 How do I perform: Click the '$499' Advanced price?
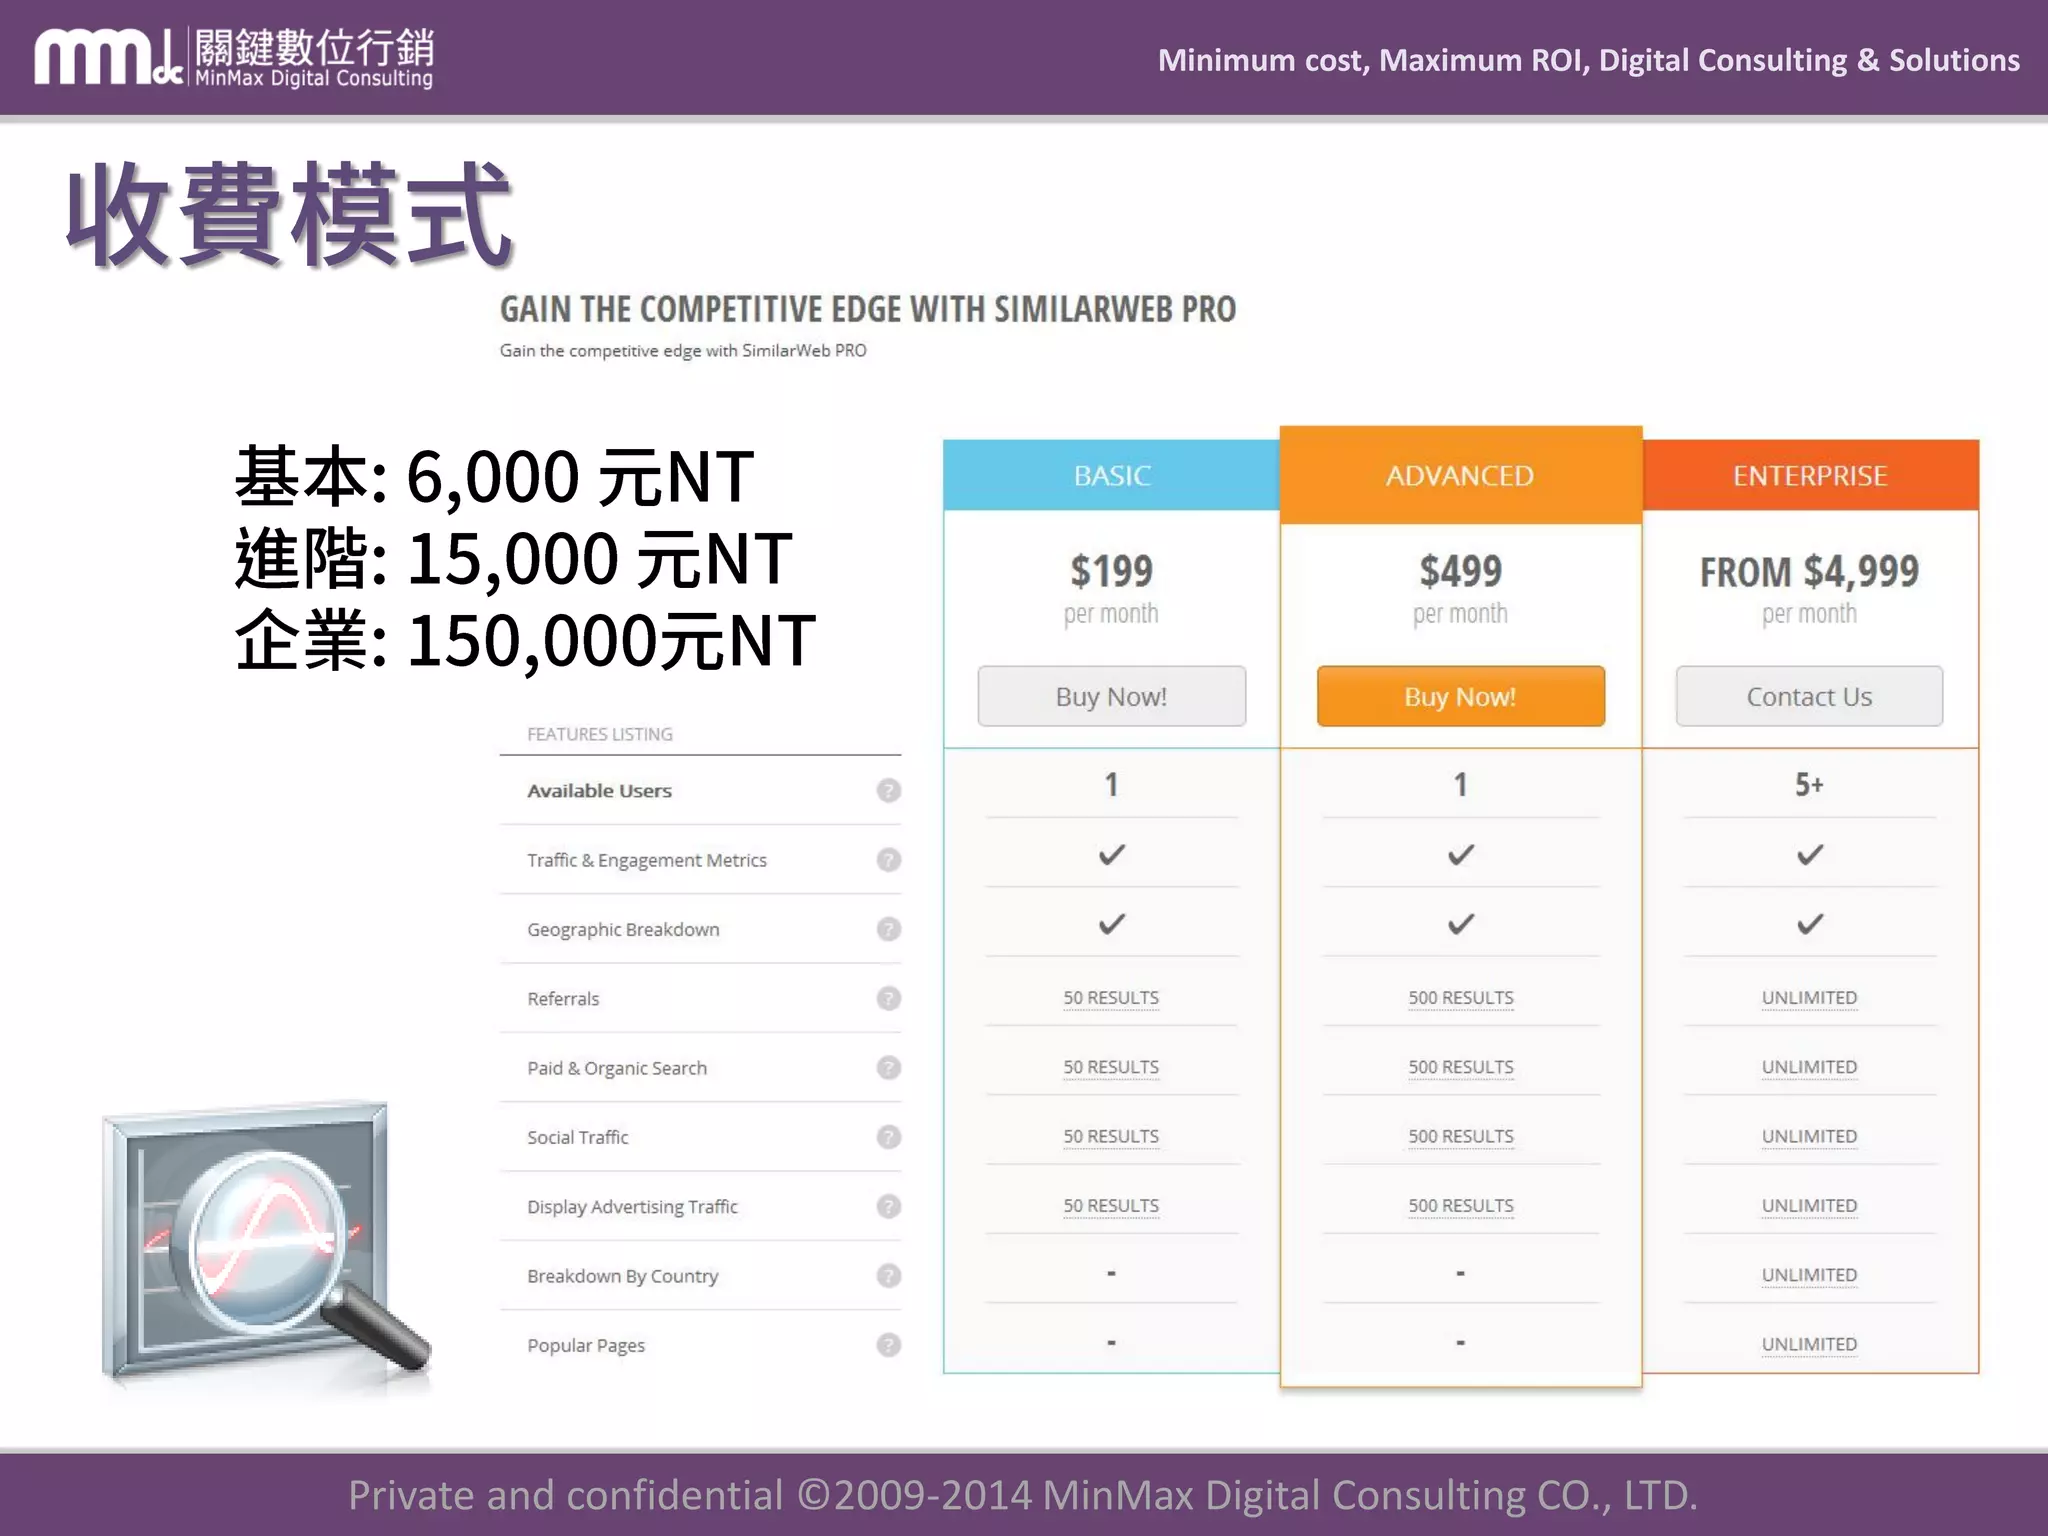1460,571
